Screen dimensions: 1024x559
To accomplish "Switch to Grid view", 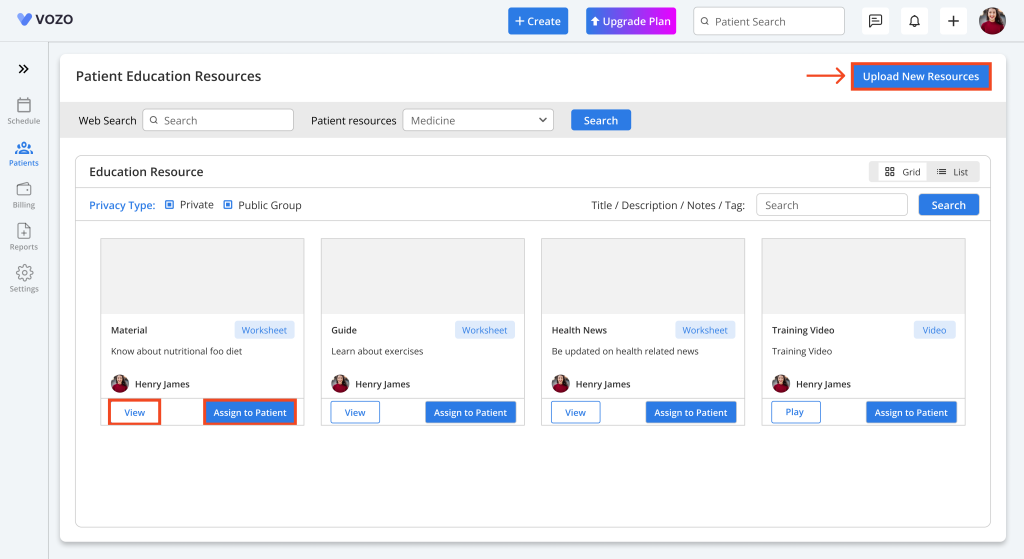I will click(x=902, y=172).
